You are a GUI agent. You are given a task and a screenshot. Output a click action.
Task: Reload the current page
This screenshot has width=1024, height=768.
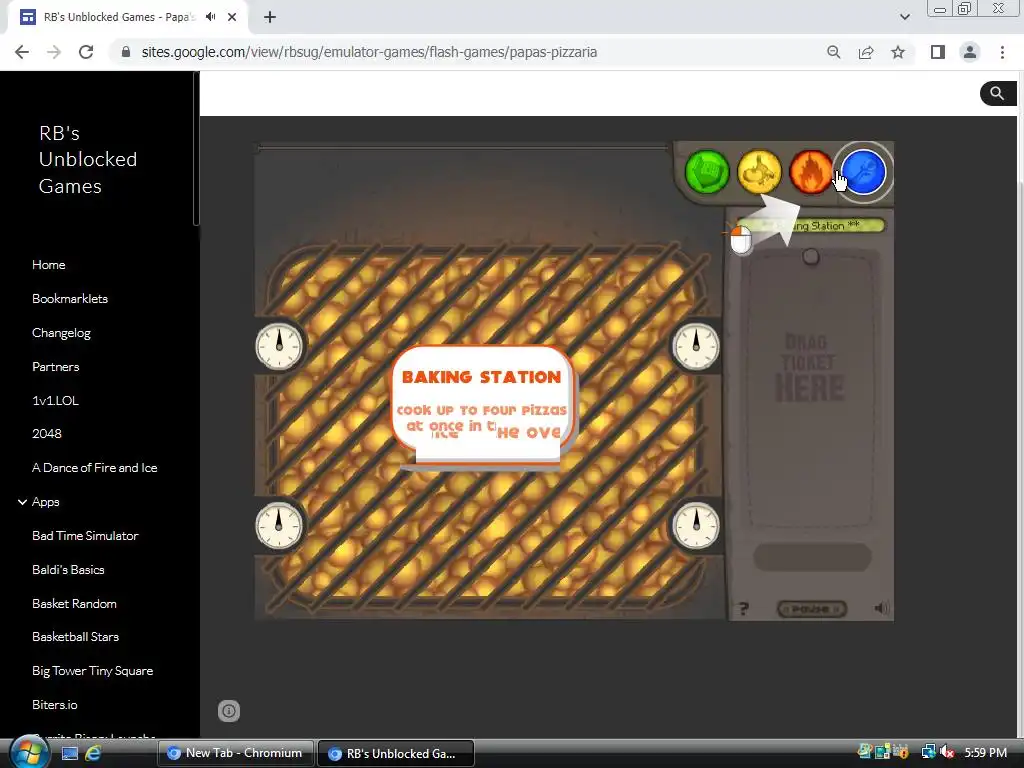[86, 52]
